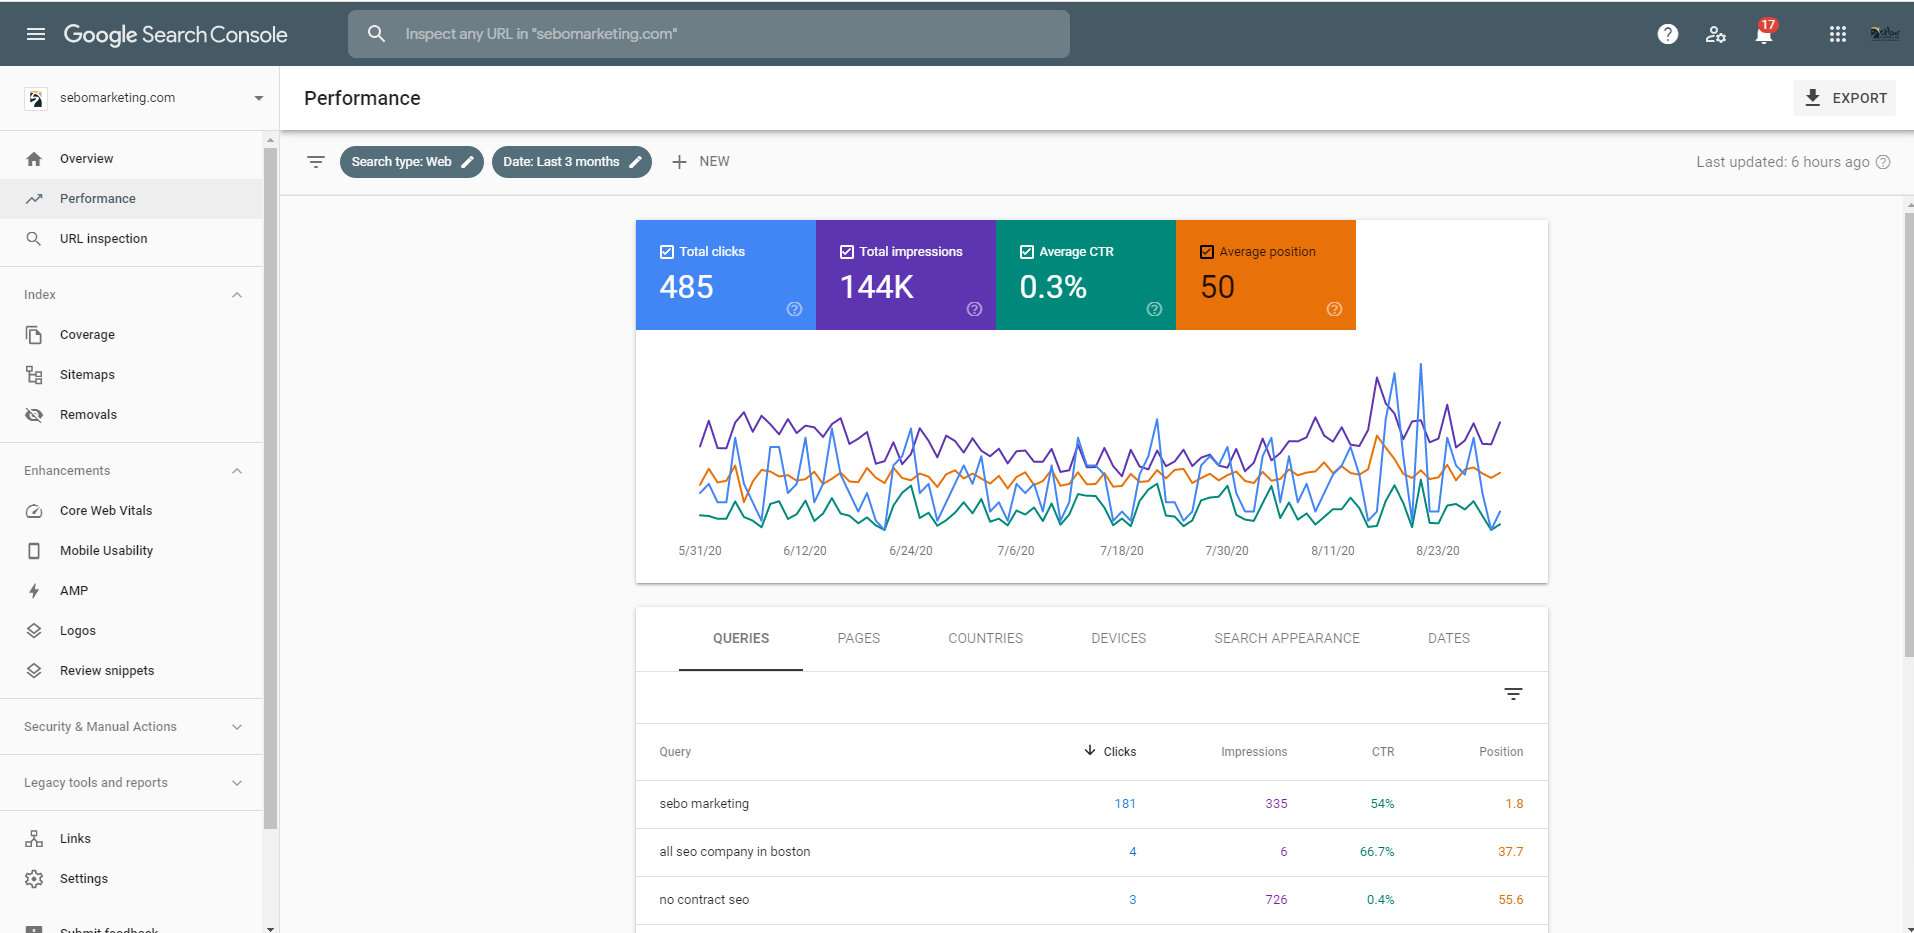The image size is (1914, 933).
Task: Open URL inspection in the sidebar
Action: tap(131, 239)
